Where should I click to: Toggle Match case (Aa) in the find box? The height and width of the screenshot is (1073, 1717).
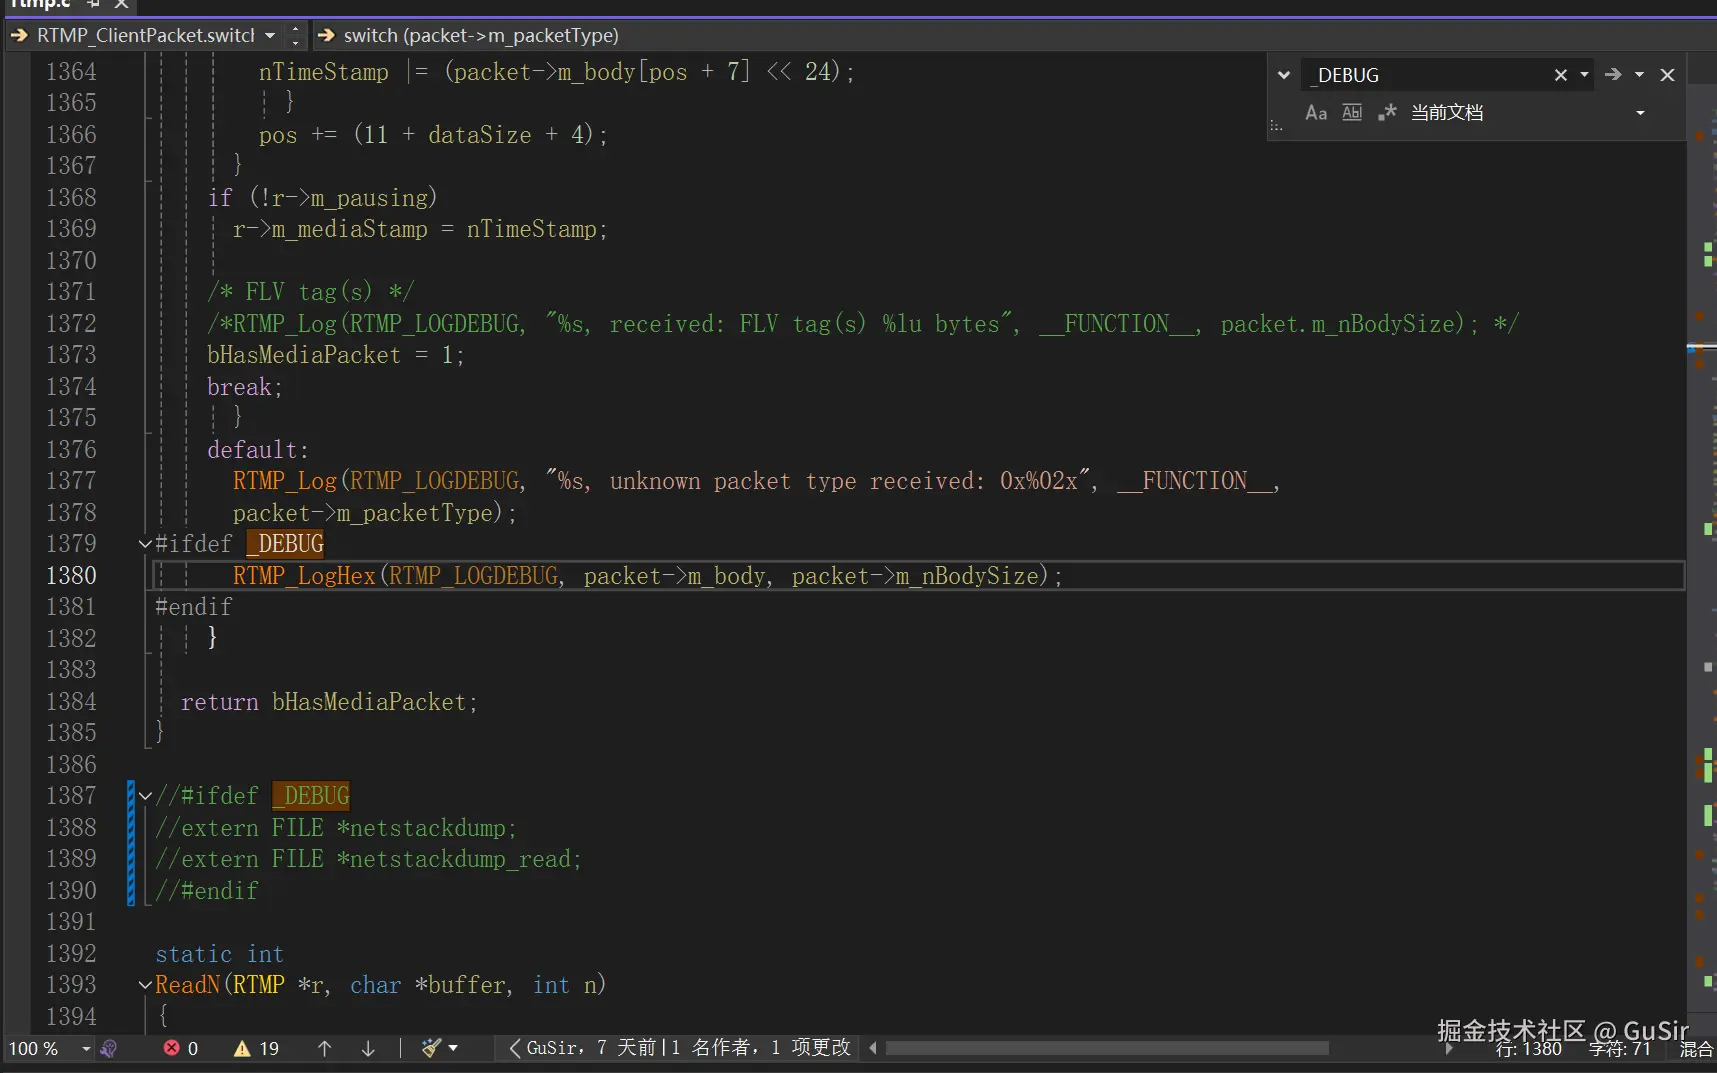click(x=1316, y=113)
